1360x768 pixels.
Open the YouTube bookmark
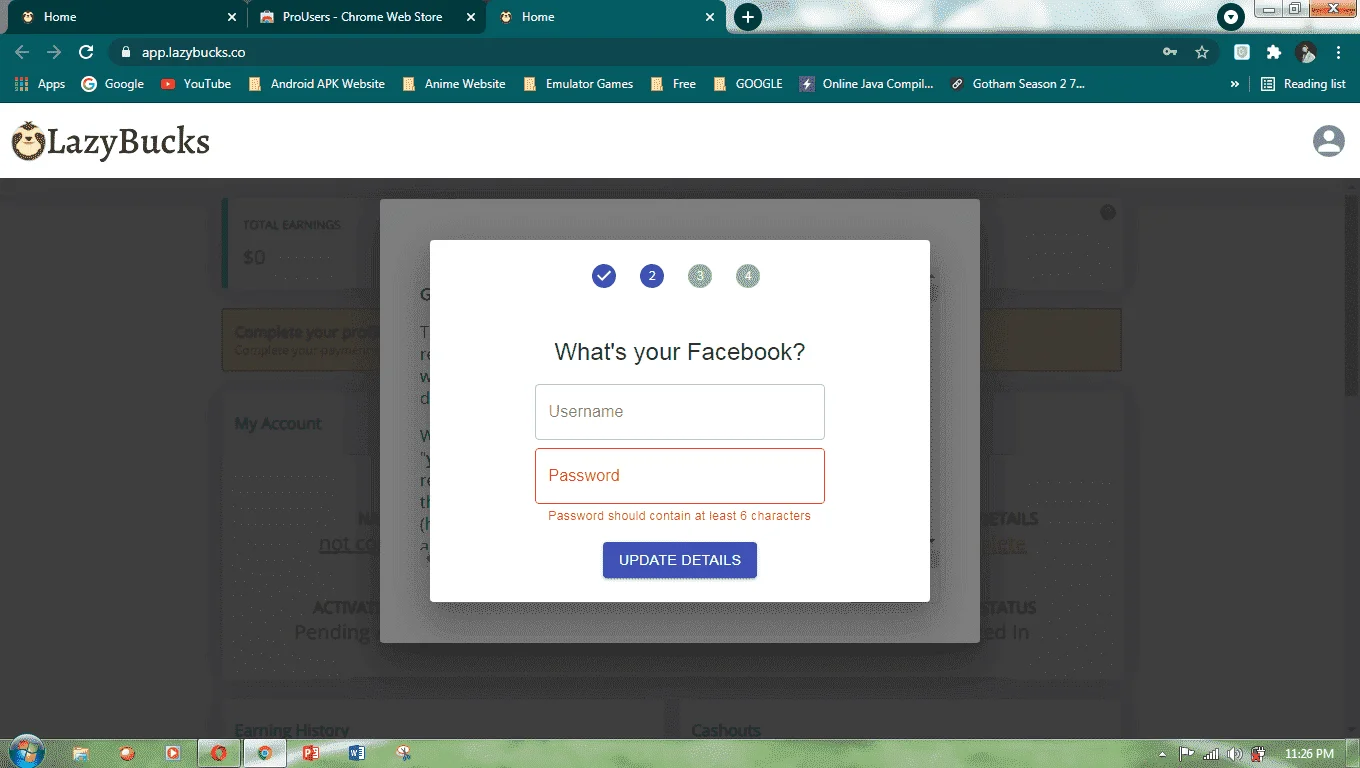coord(196,84)
